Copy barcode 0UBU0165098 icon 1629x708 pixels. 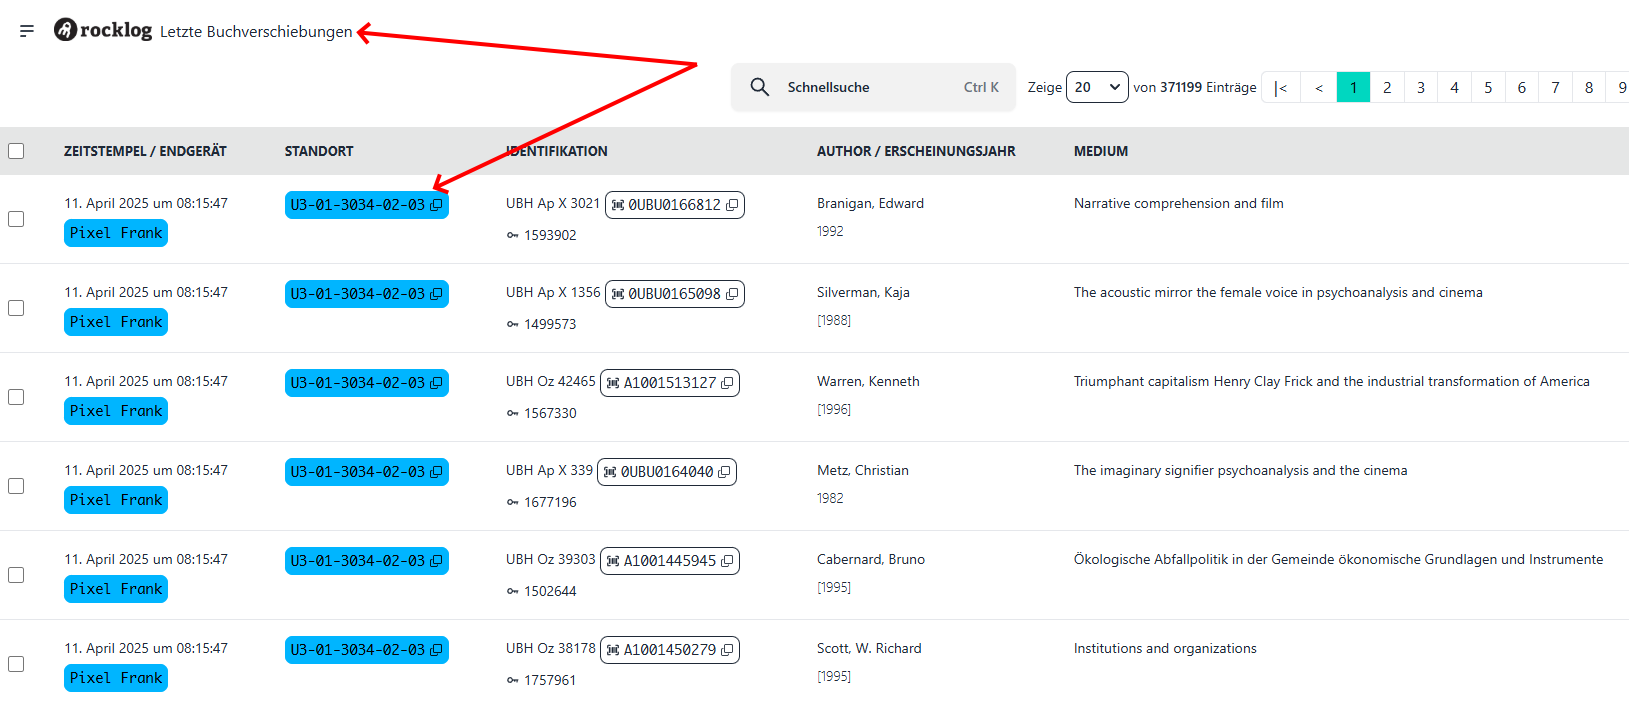732,294
